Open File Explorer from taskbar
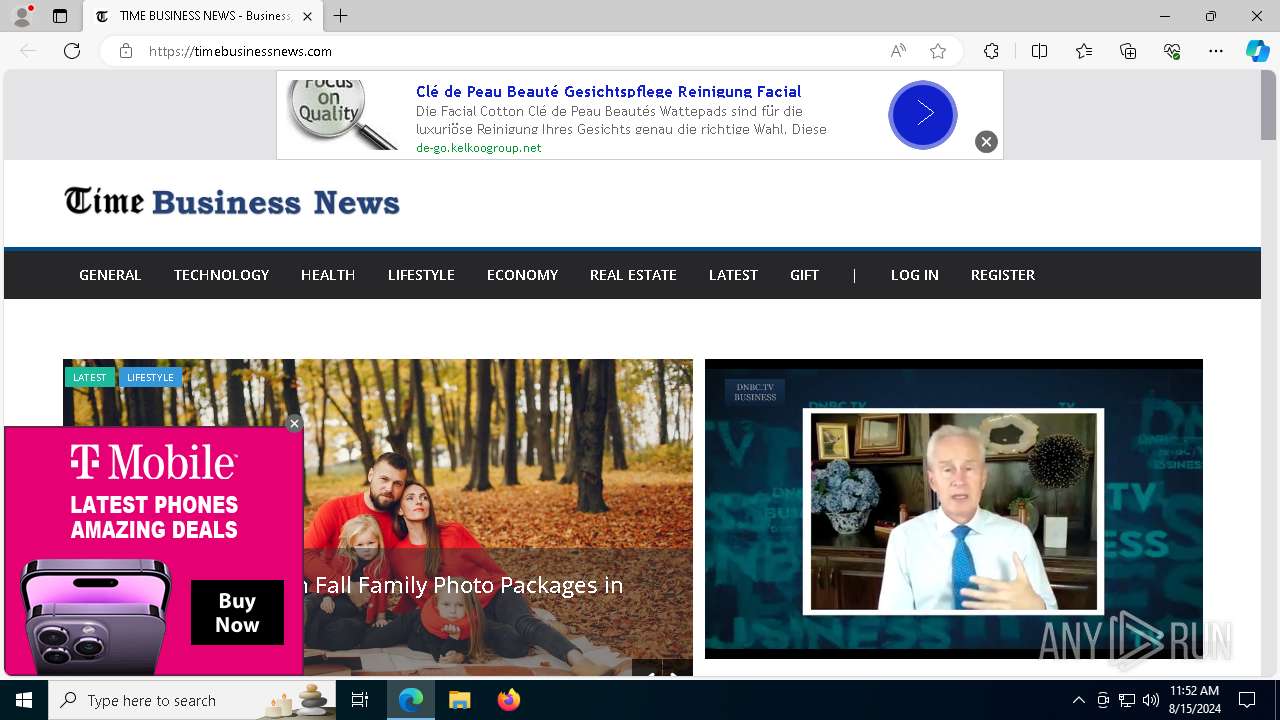Screen dimensions: 1280x720 [x=459, y=700]
